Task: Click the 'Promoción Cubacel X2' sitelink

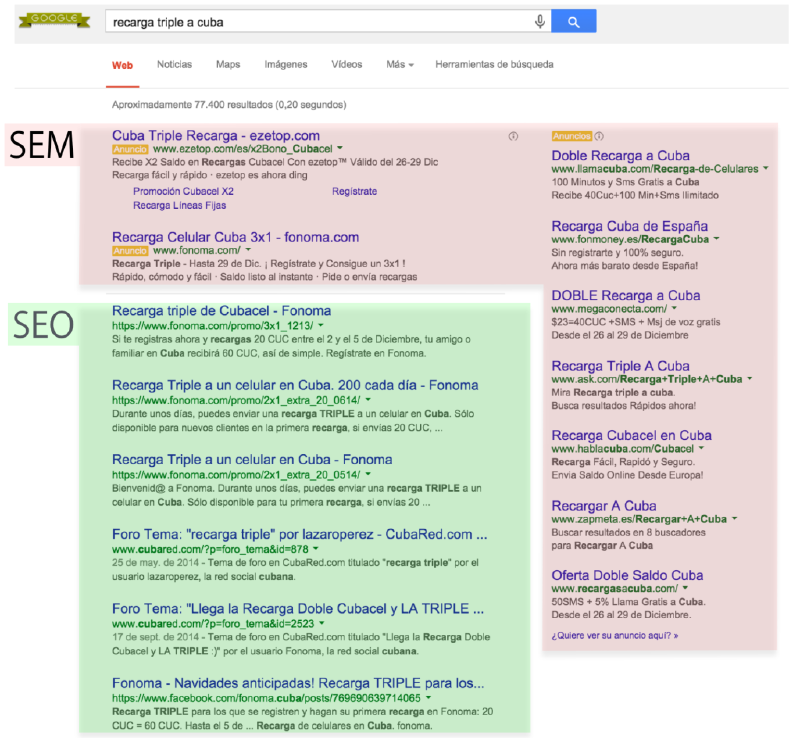Action: point(183,191)
